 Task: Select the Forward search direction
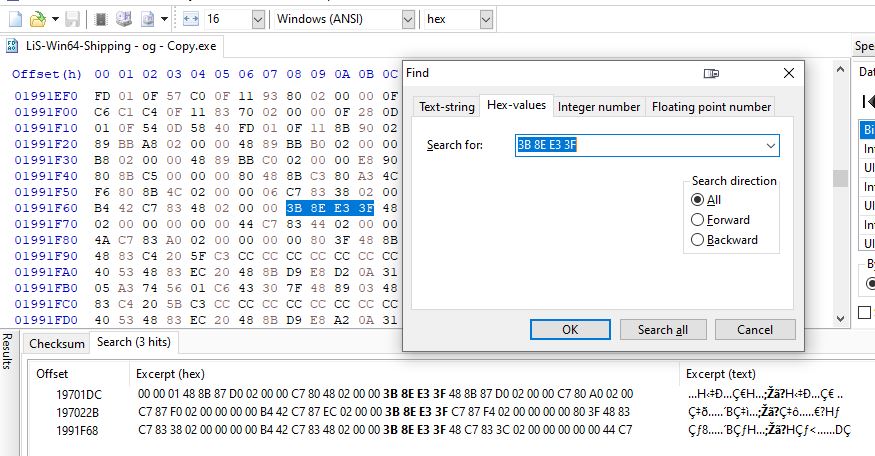tap(698, 220)
